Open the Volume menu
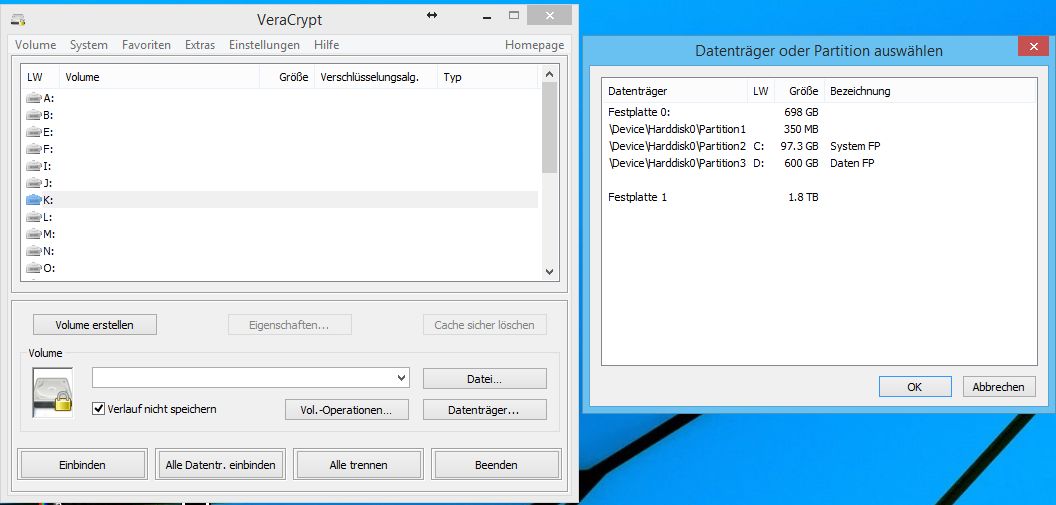The image size is (1056, 505). click(x=36, y=45)
